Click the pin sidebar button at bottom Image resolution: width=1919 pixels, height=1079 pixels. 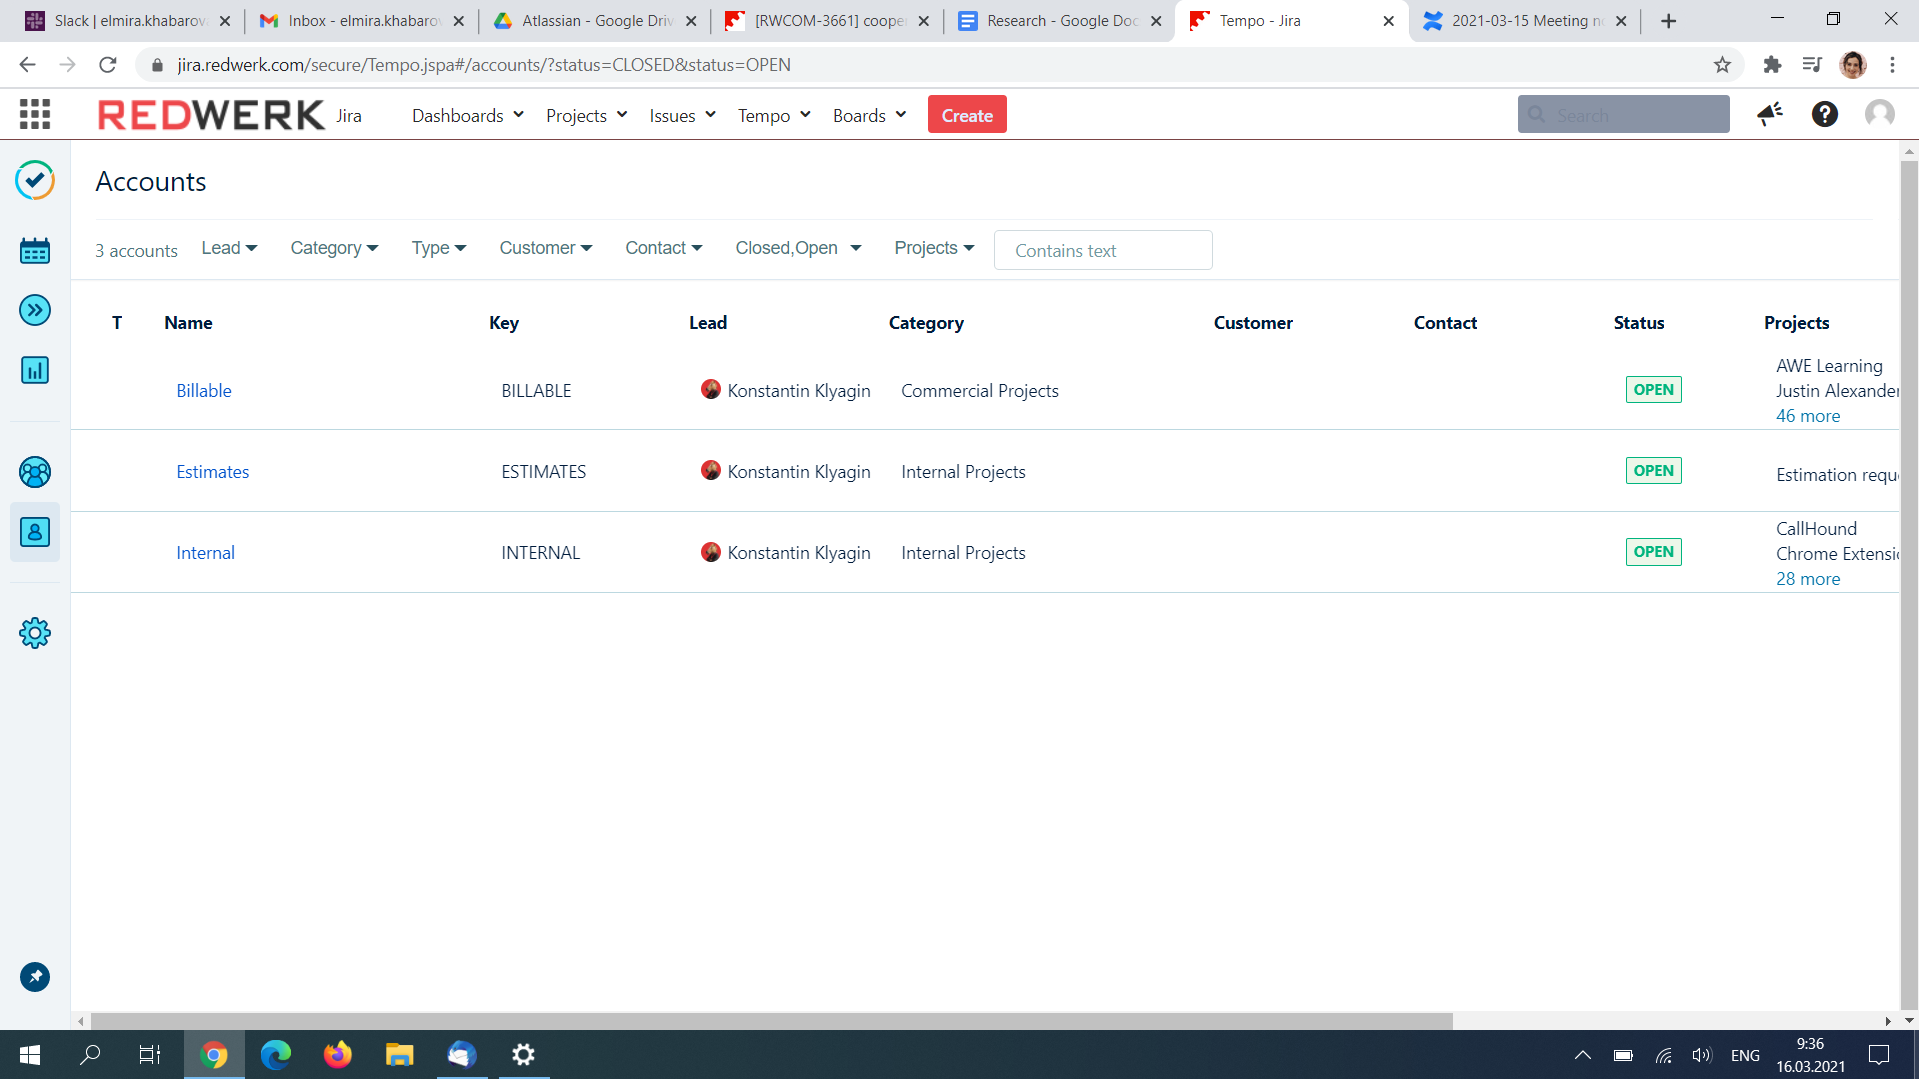(x=35, y=977)
